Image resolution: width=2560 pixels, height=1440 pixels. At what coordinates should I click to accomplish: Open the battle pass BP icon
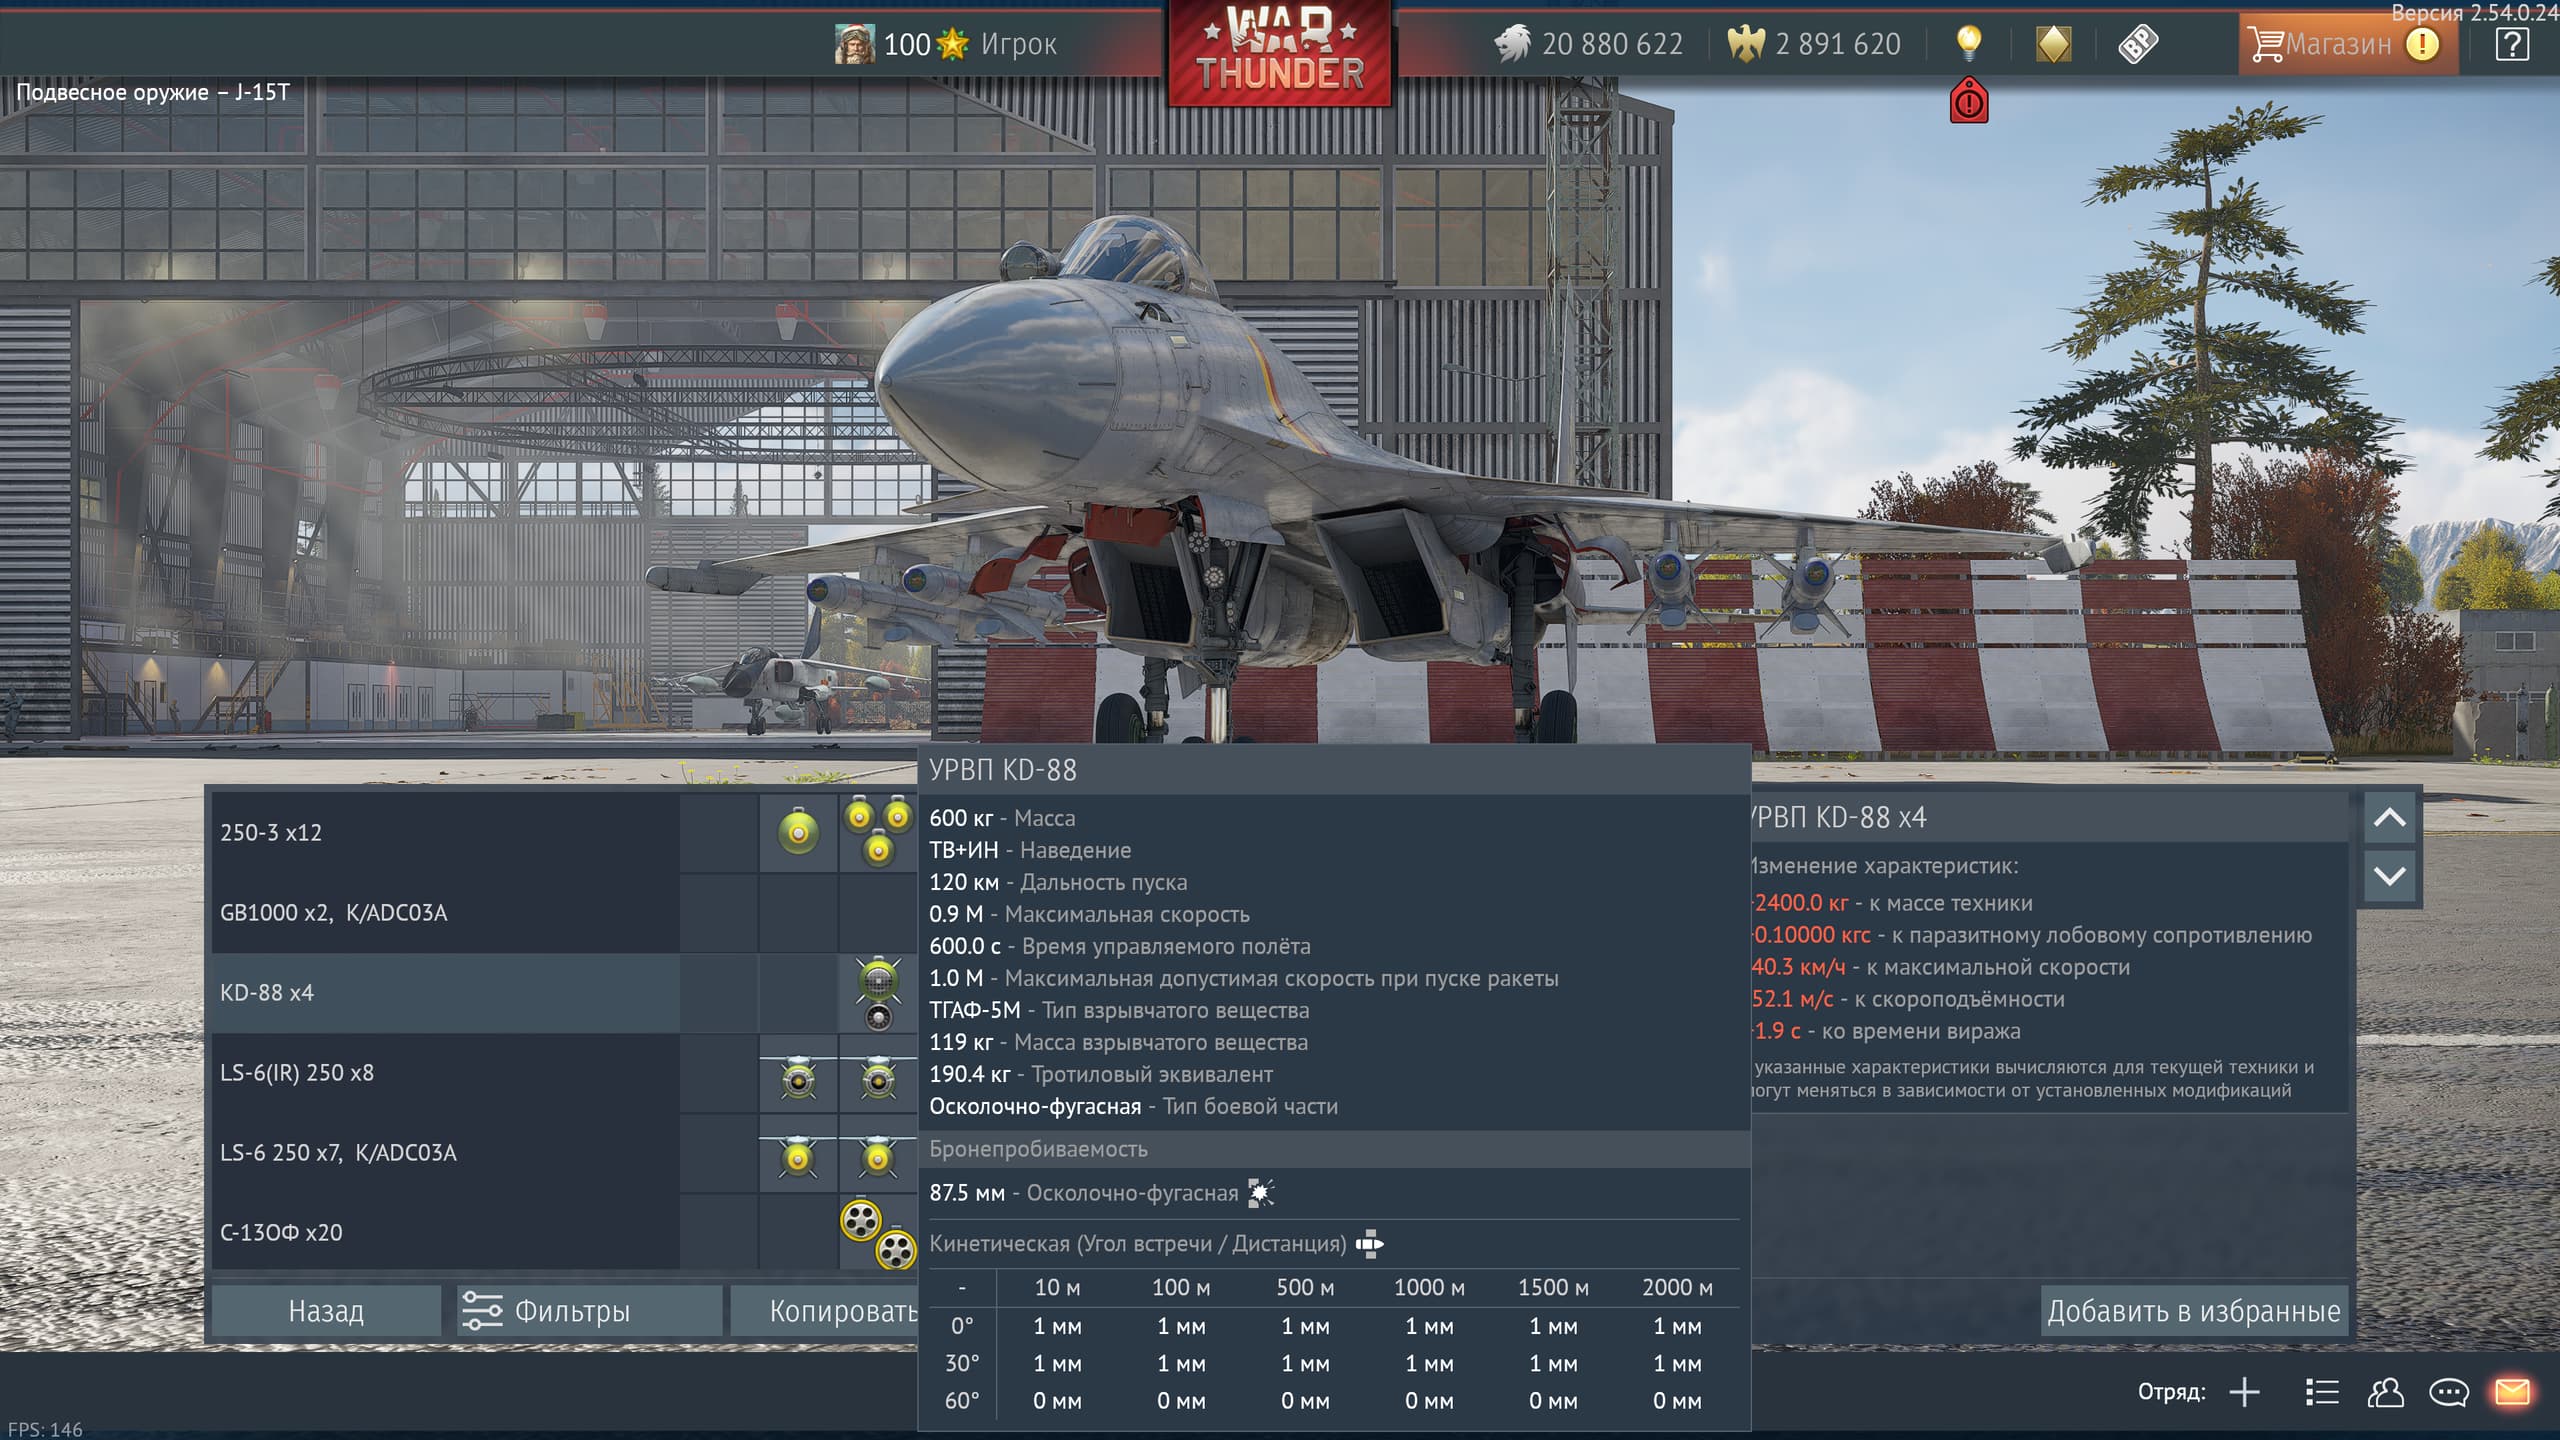2137,44
